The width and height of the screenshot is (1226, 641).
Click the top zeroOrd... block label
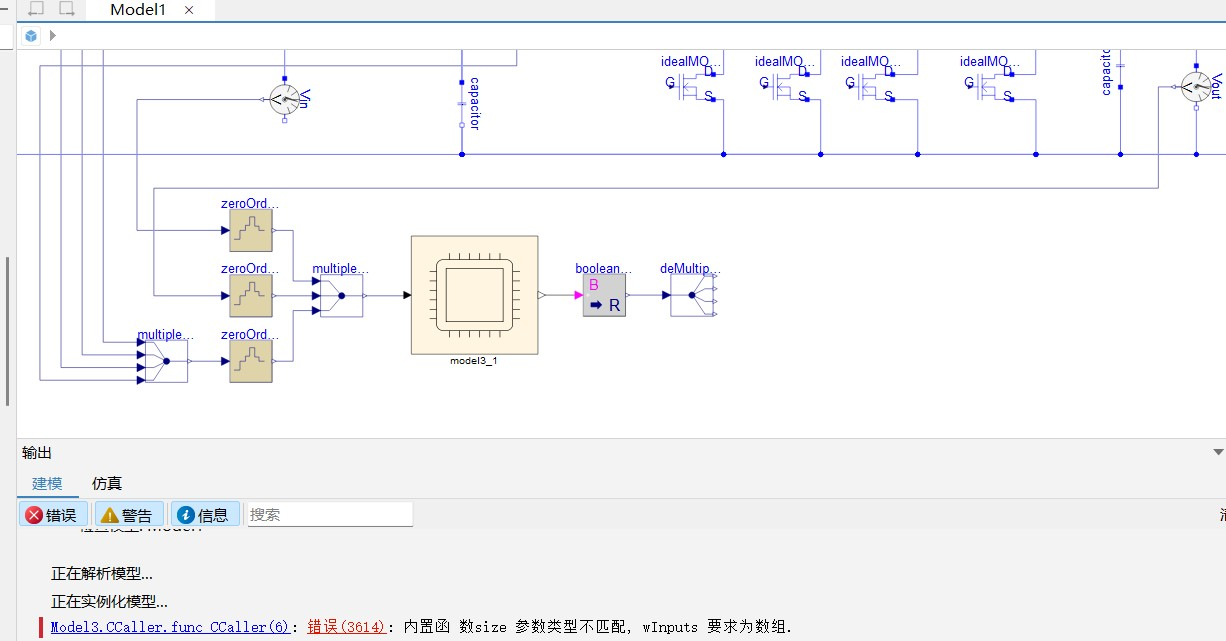250,203
